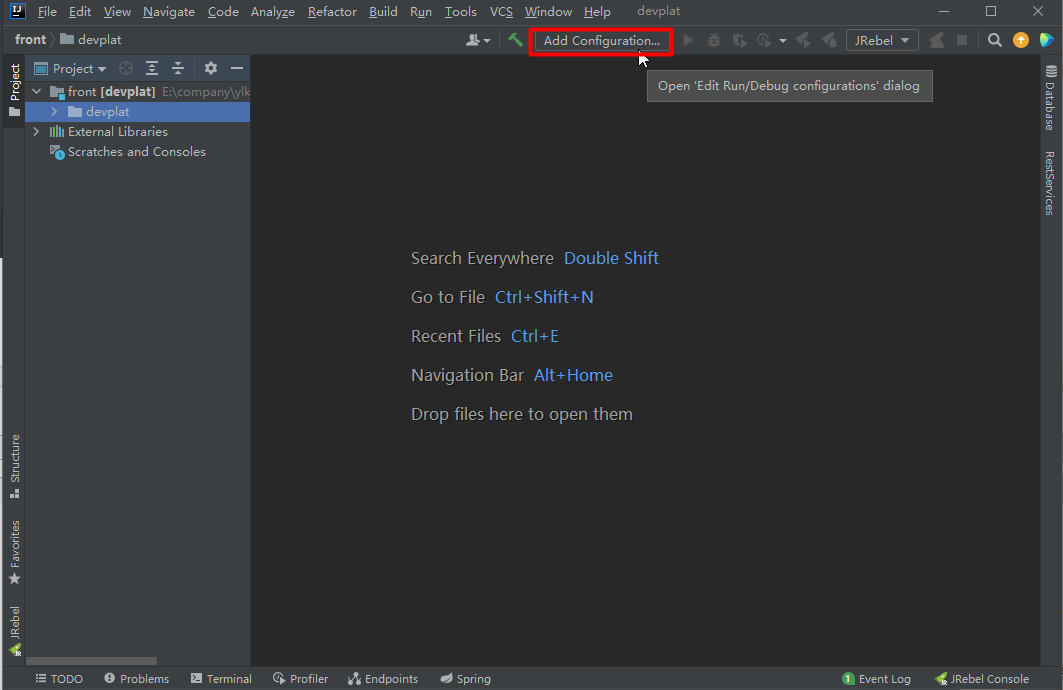Click the Add Configuration button
Screen dimensions: 1063x690
(x=601, y=41)
